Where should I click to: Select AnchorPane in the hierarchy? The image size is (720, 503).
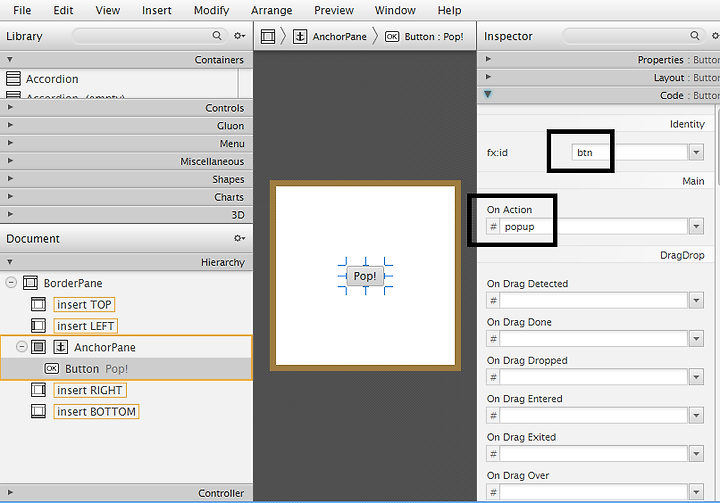point(105,347)
